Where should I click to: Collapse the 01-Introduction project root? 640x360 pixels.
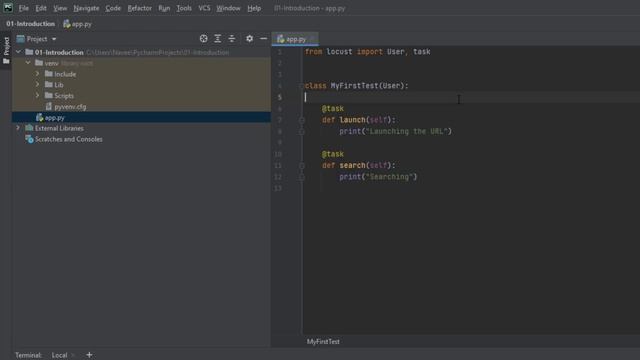tap(18, 52)
